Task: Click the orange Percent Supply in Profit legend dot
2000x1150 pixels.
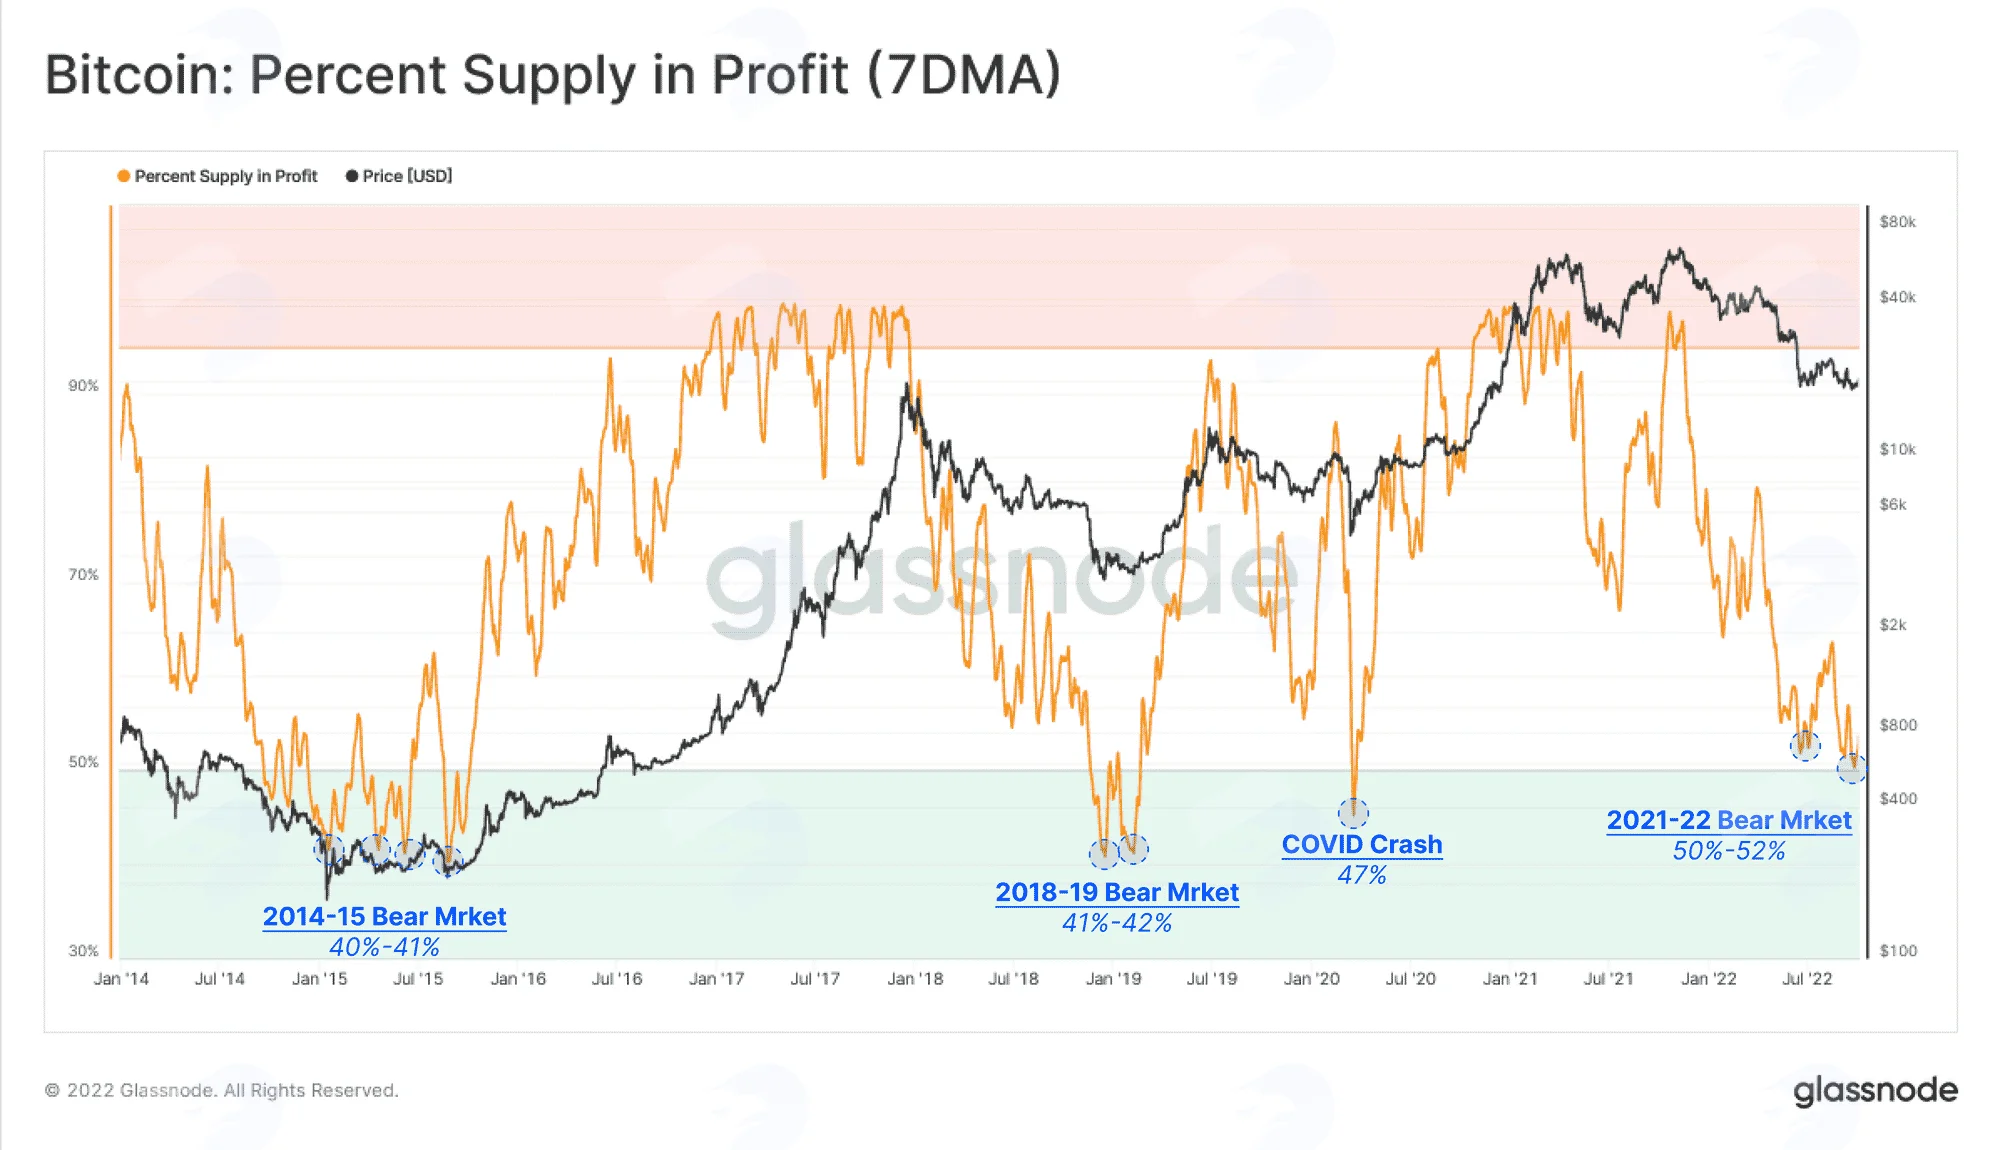Action: pos(124,176)
